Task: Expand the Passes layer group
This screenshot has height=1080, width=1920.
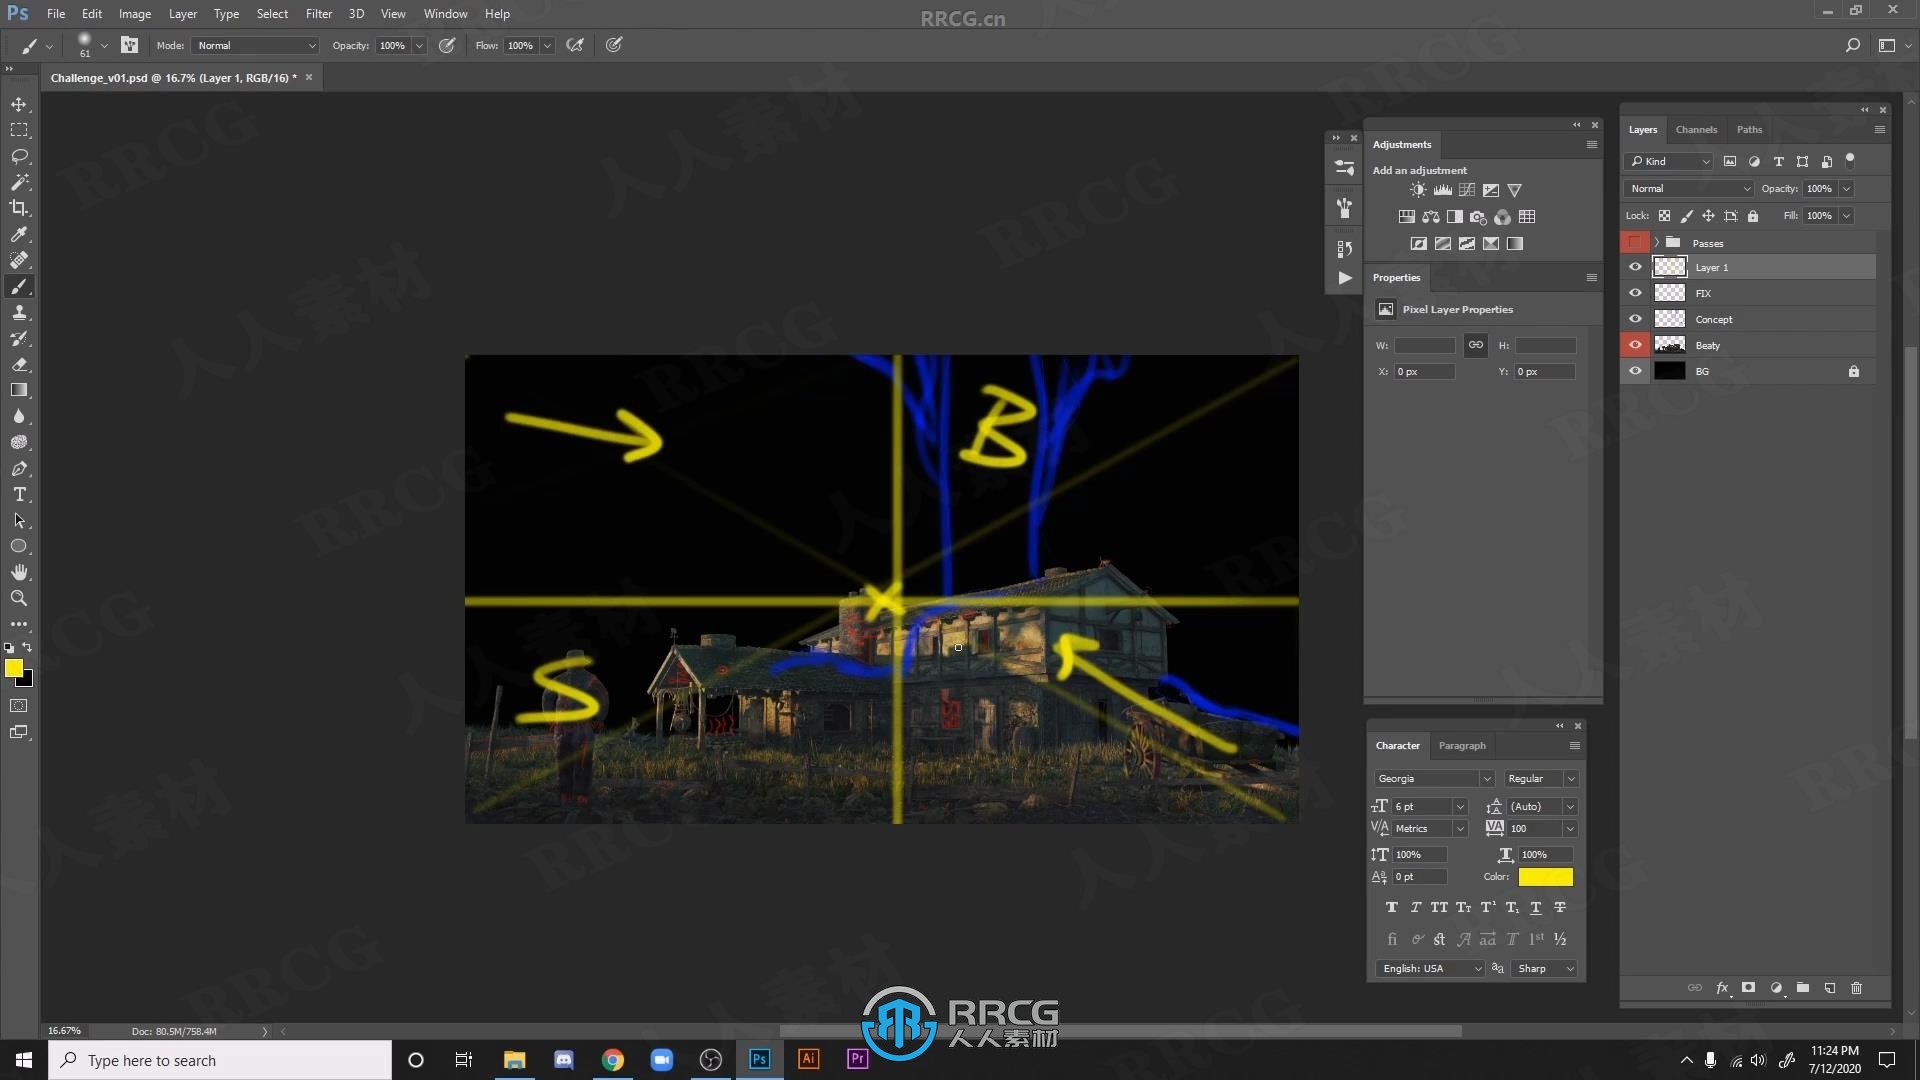Action: (x=1658, y=241)
